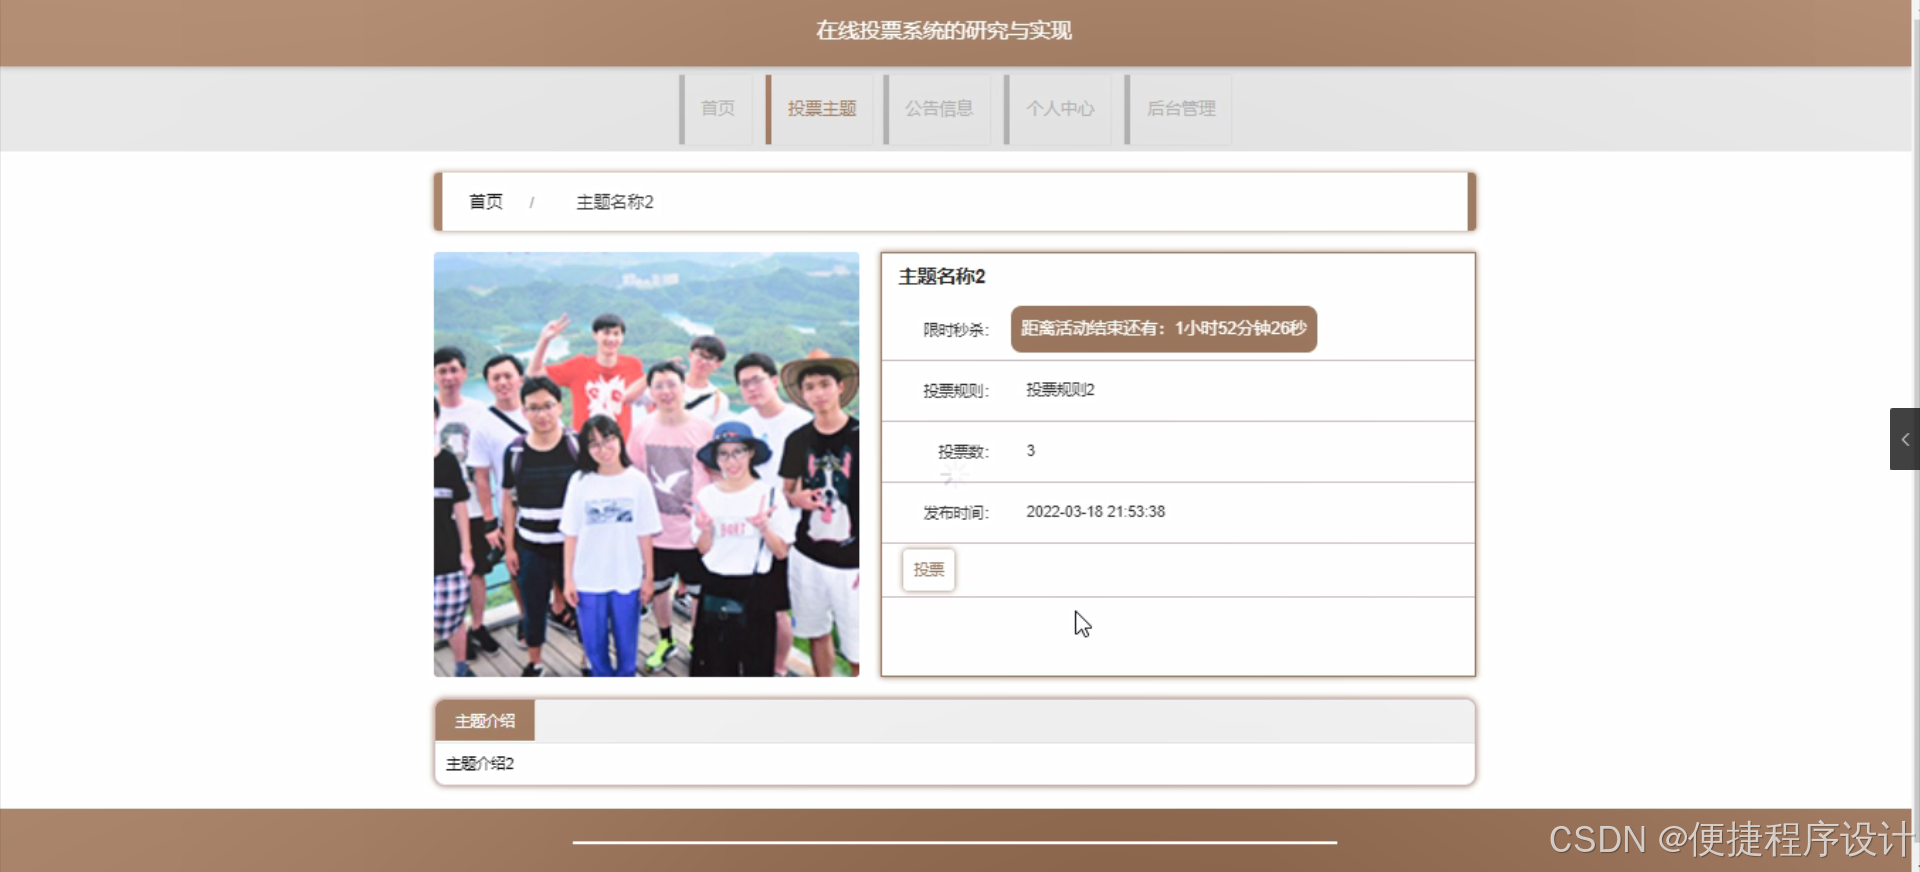The height and width of the screenshot is (872, 1920).
Task: Click the 主题名称2 breadcrumb item
Action: pyautogui.click(x=615, y=202)
